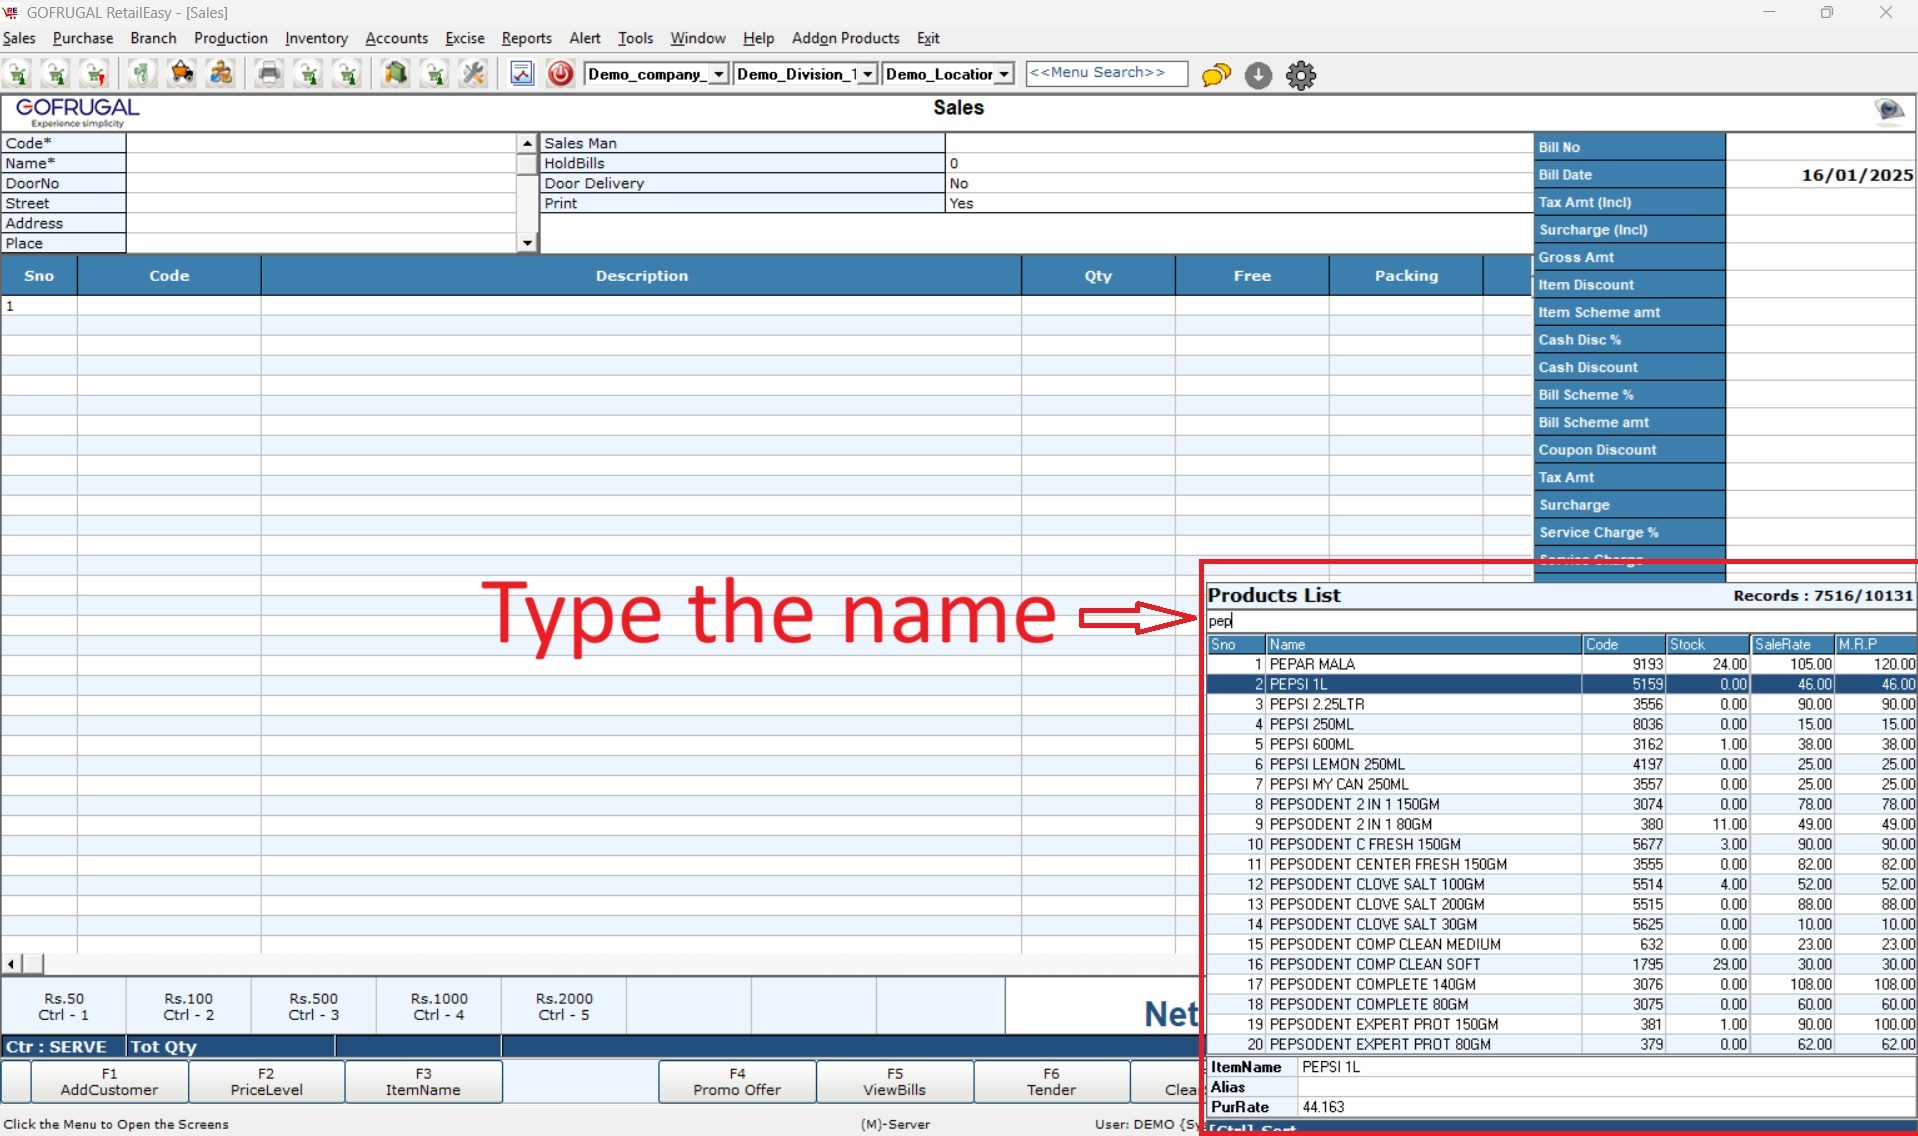This screenshot has width=1918, height=1136.
Task: Open the settings gear icon
Action: (1300, 75)
